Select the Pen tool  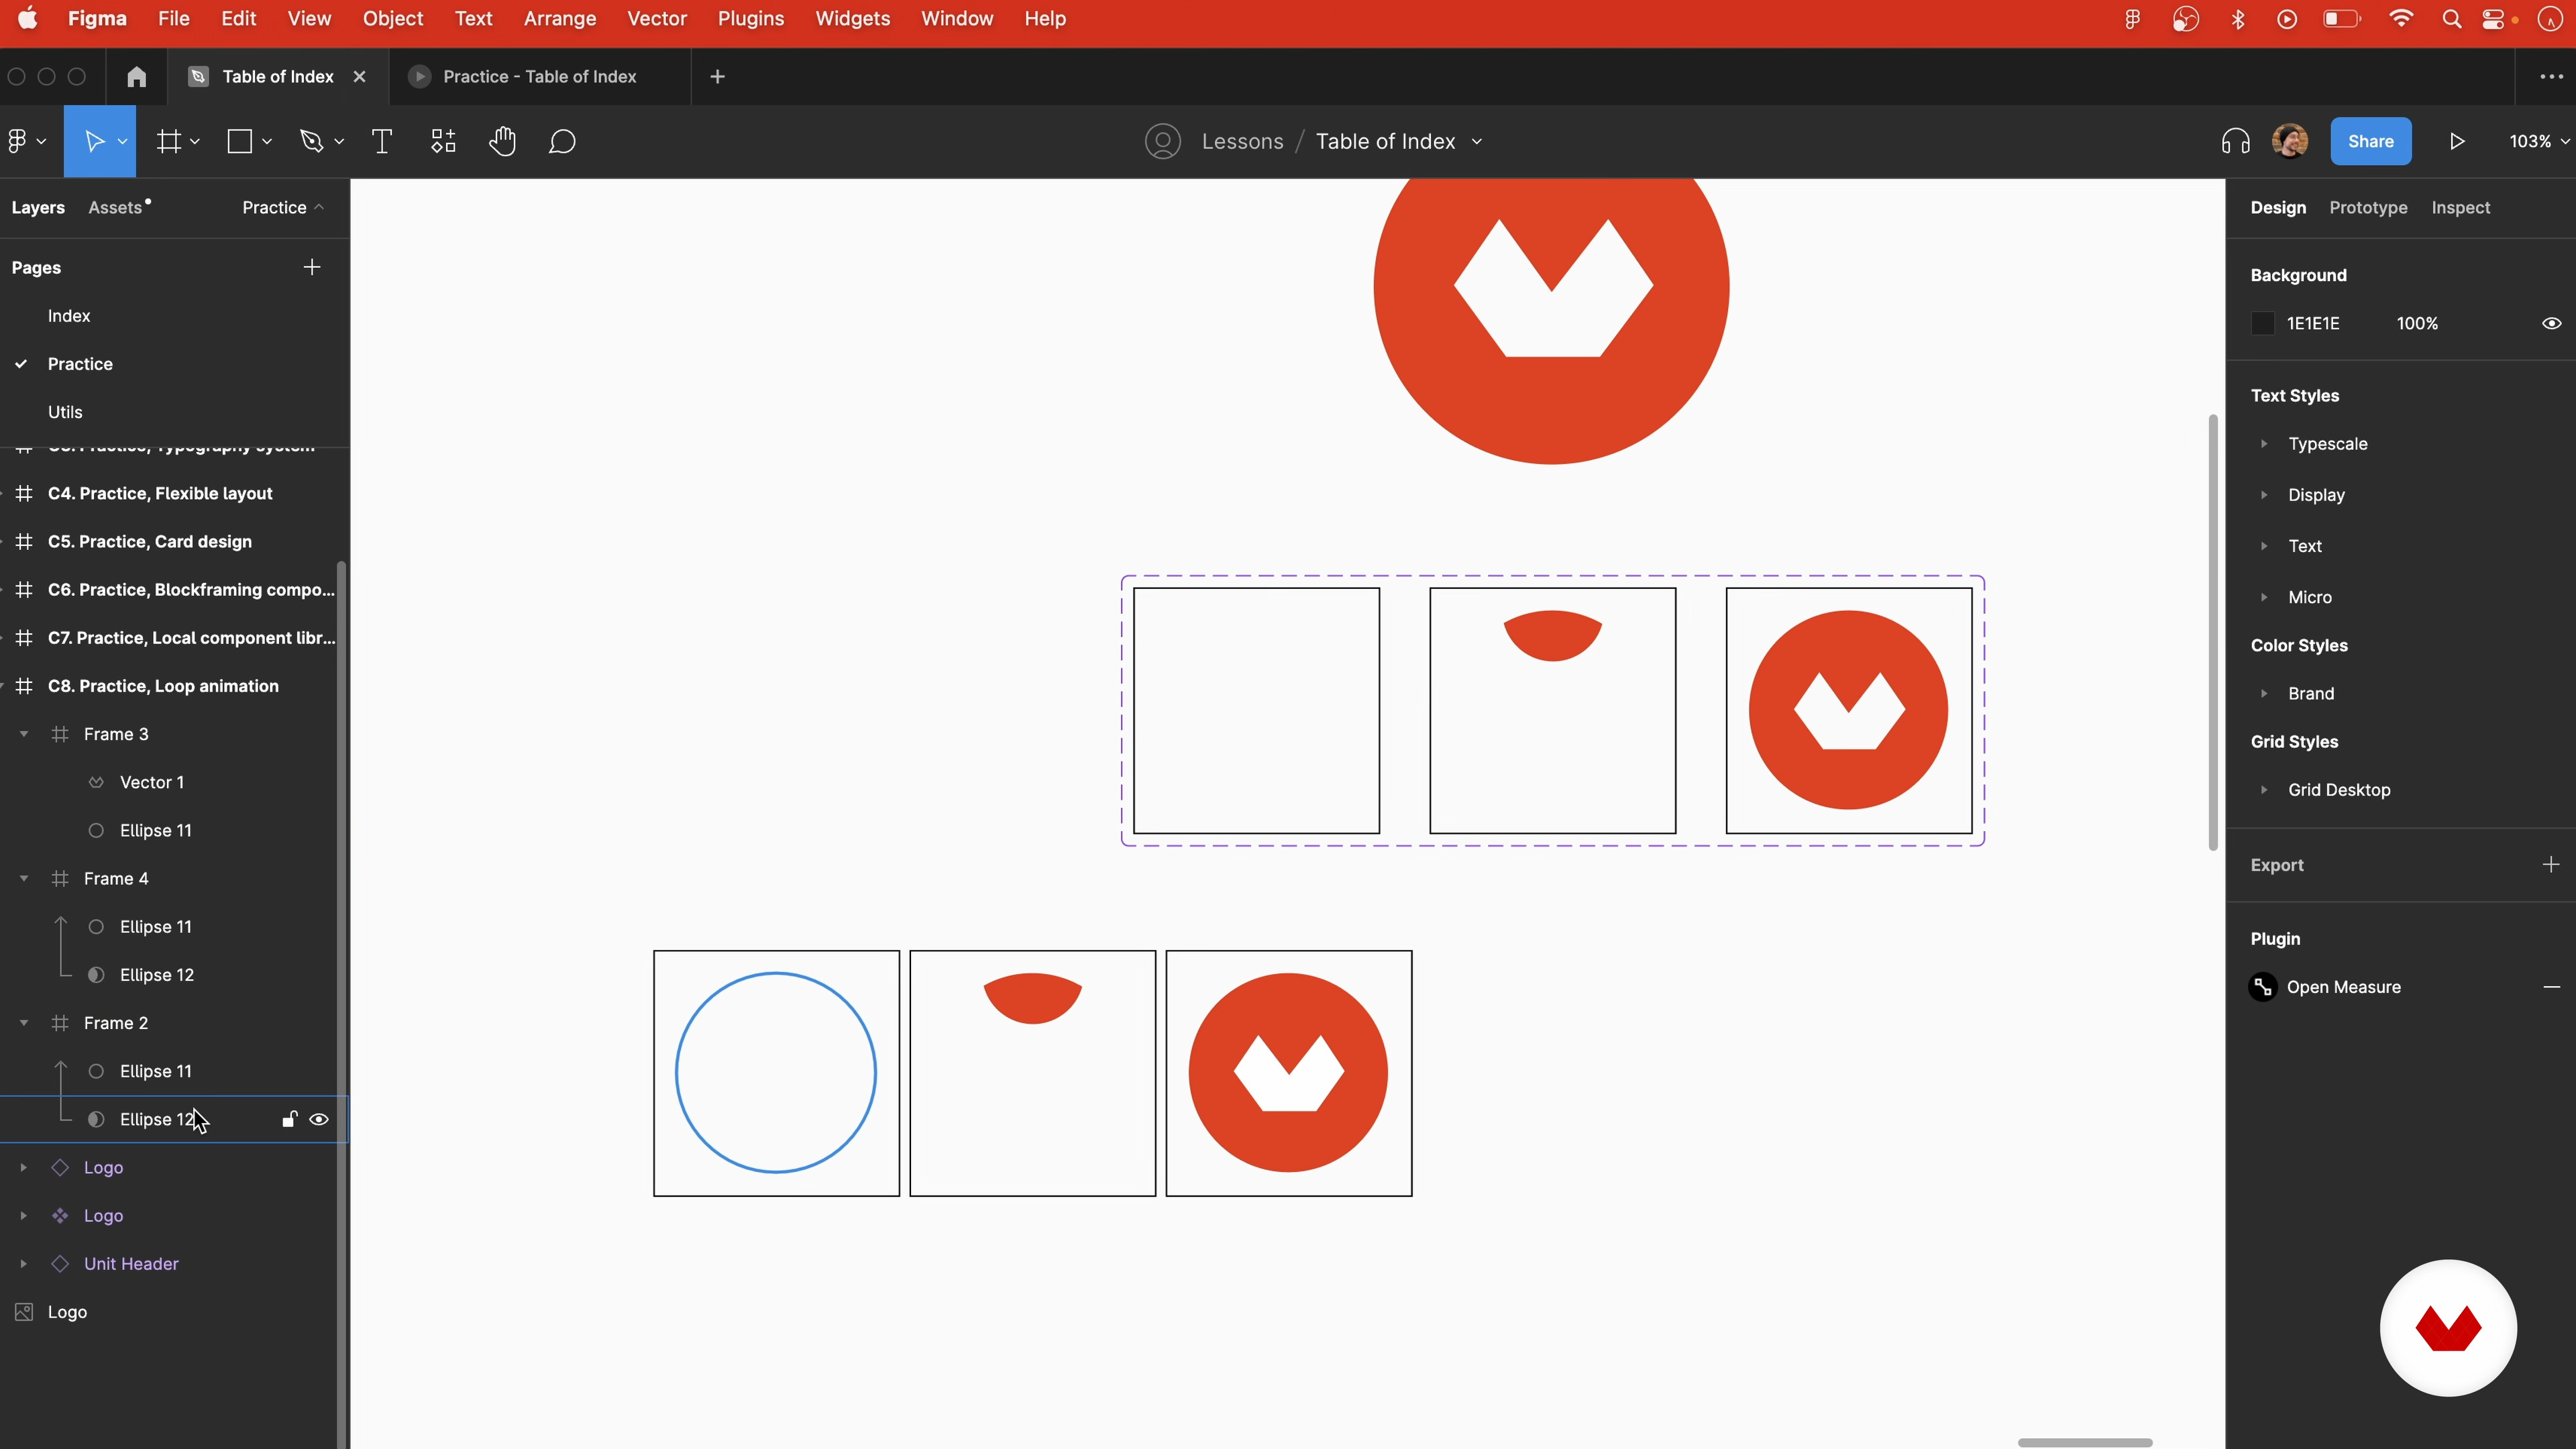(311, 141)
